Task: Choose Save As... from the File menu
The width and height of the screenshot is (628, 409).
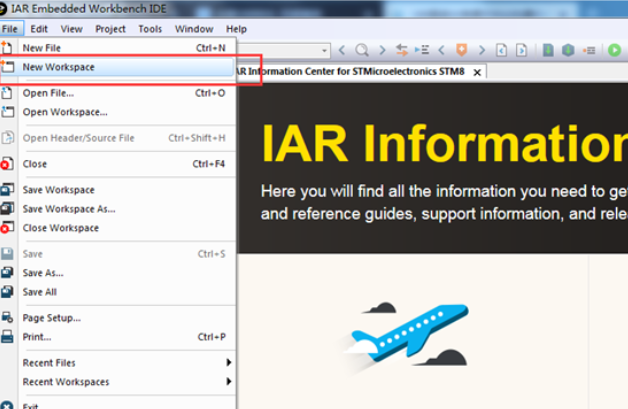Action: coord(117,273)
